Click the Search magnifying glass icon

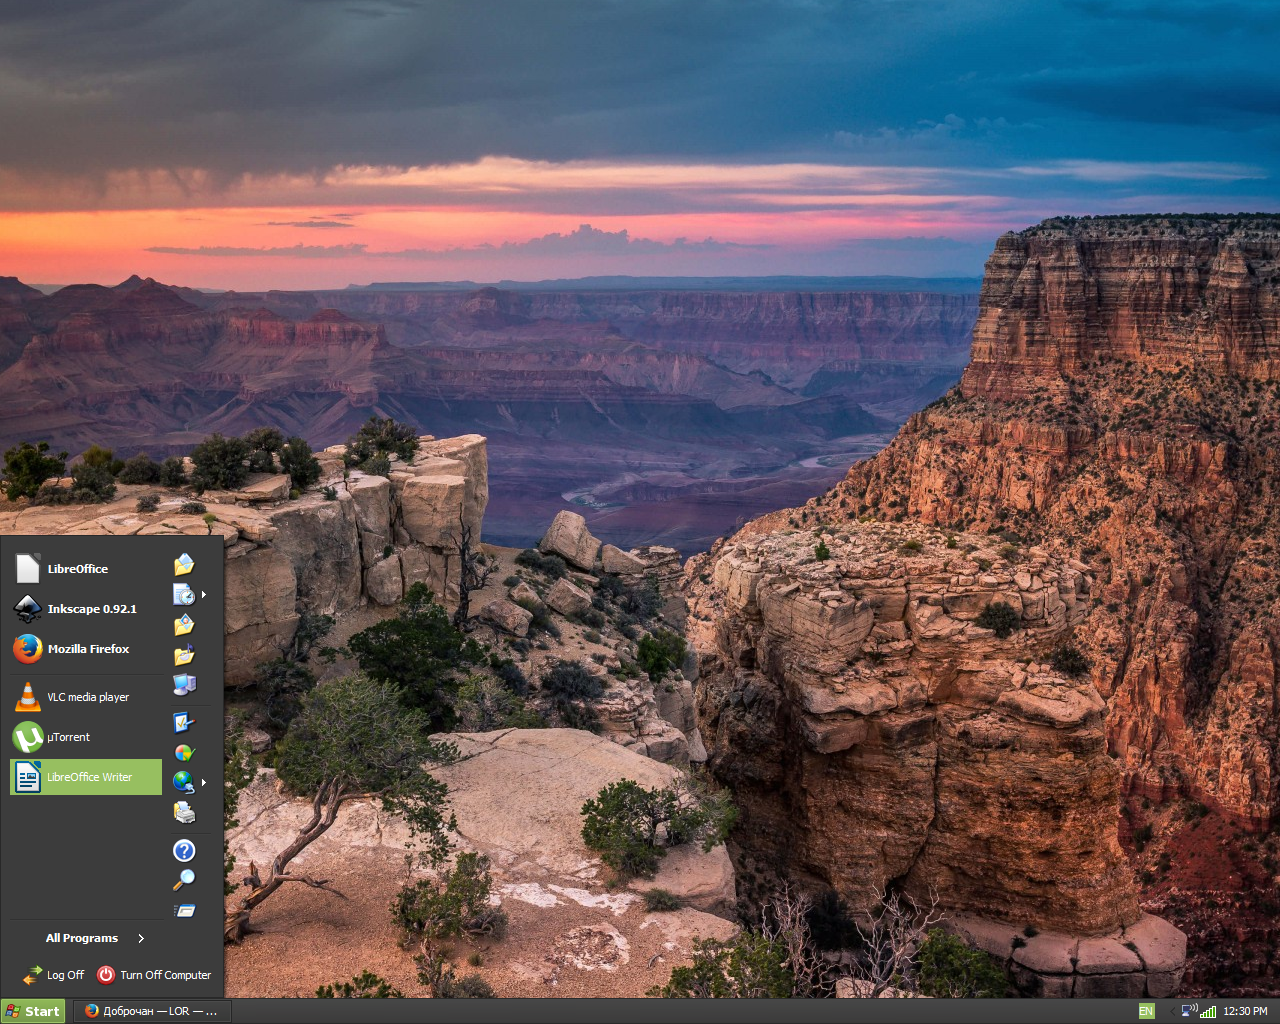184,880
